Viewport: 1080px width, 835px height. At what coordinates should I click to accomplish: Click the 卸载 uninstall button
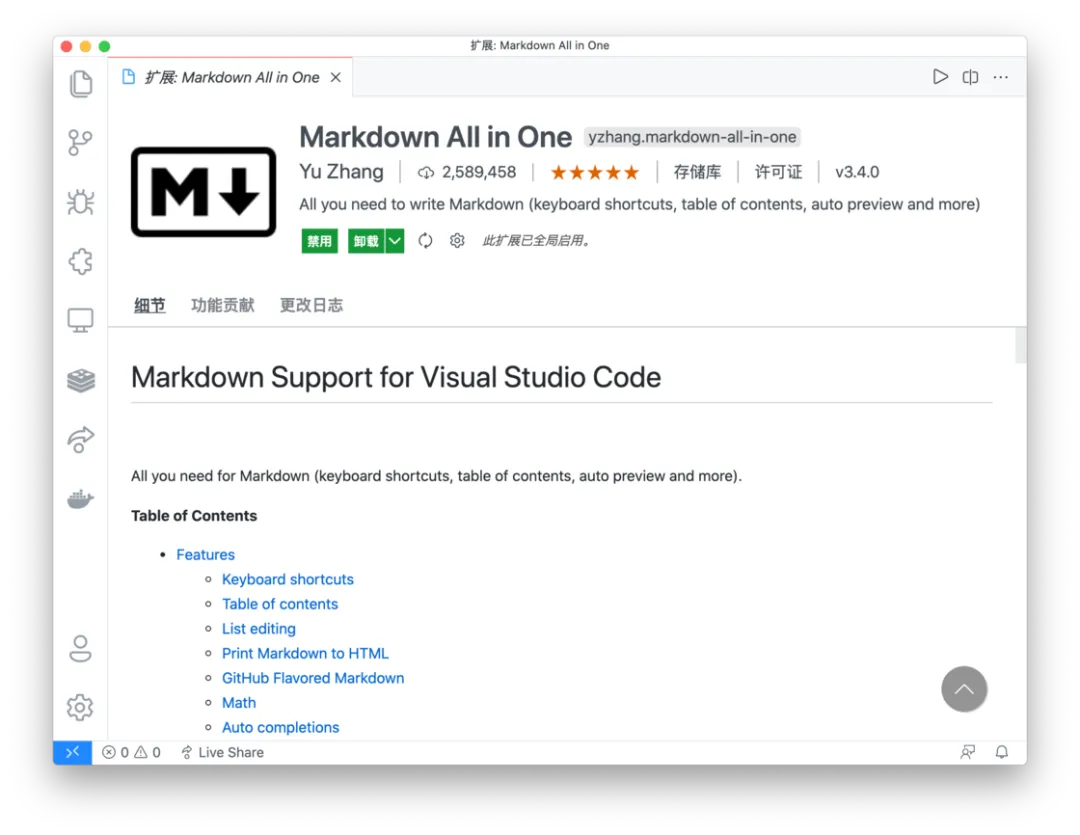[366, 241]
